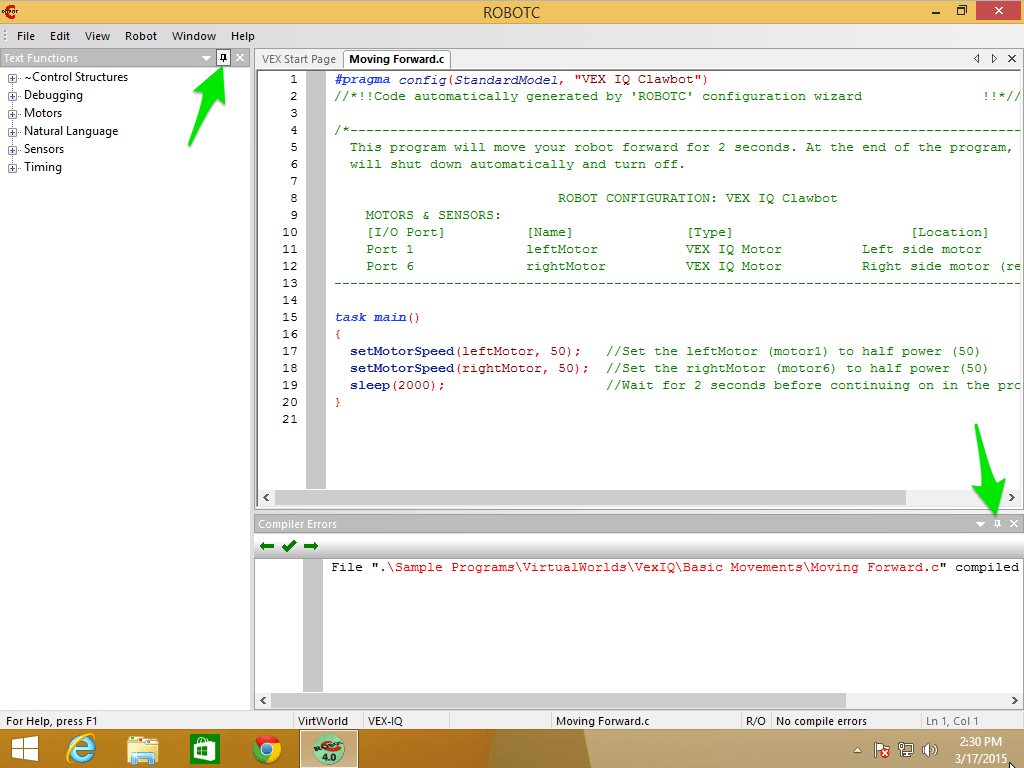Click the next error green arrow icon
Screen dimensions: 1024x768
(311, 545)
